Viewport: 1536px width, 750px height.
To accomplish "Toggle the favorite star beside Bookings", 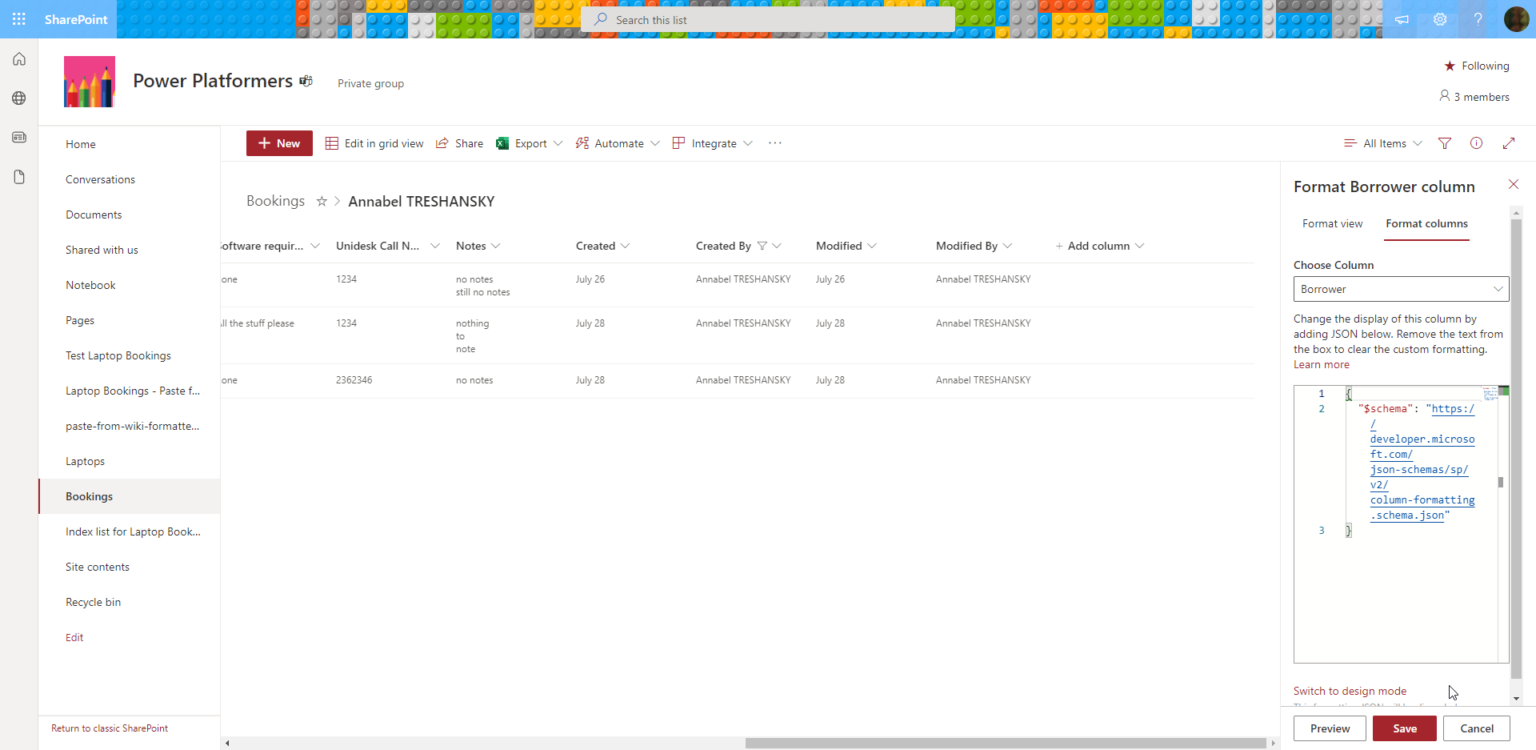I will (x=322, y=200).
